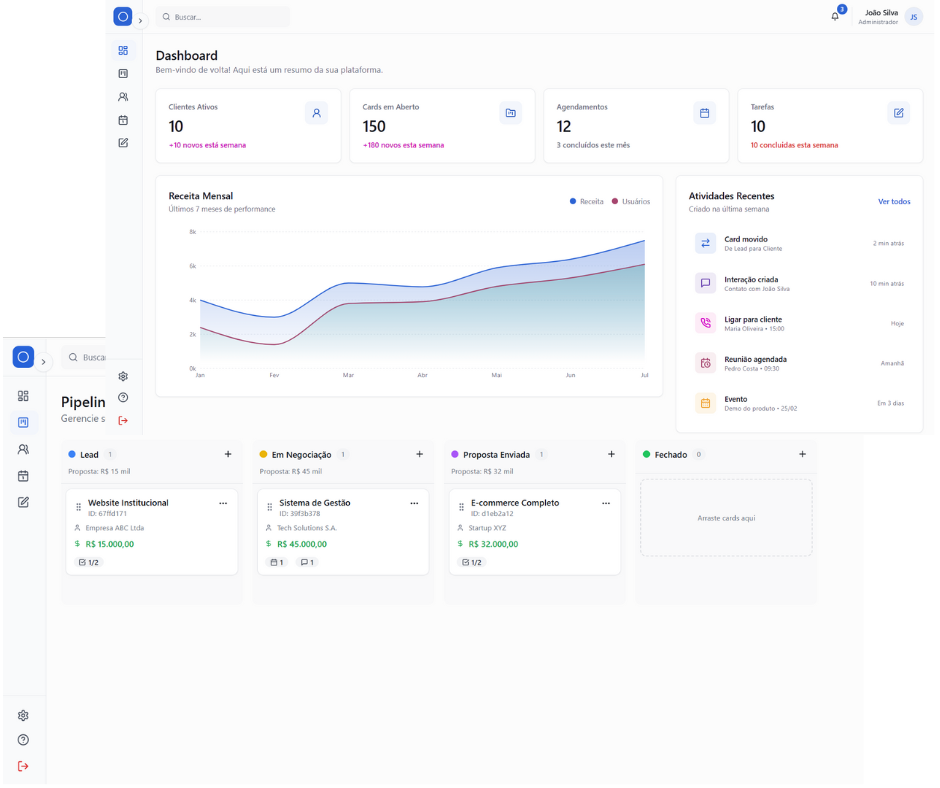Image resolution: width=940 pixels, height=788 pixels.
Task: Open three-dot menu on Sistema de Gestão card
Action: tap(414, 503)
